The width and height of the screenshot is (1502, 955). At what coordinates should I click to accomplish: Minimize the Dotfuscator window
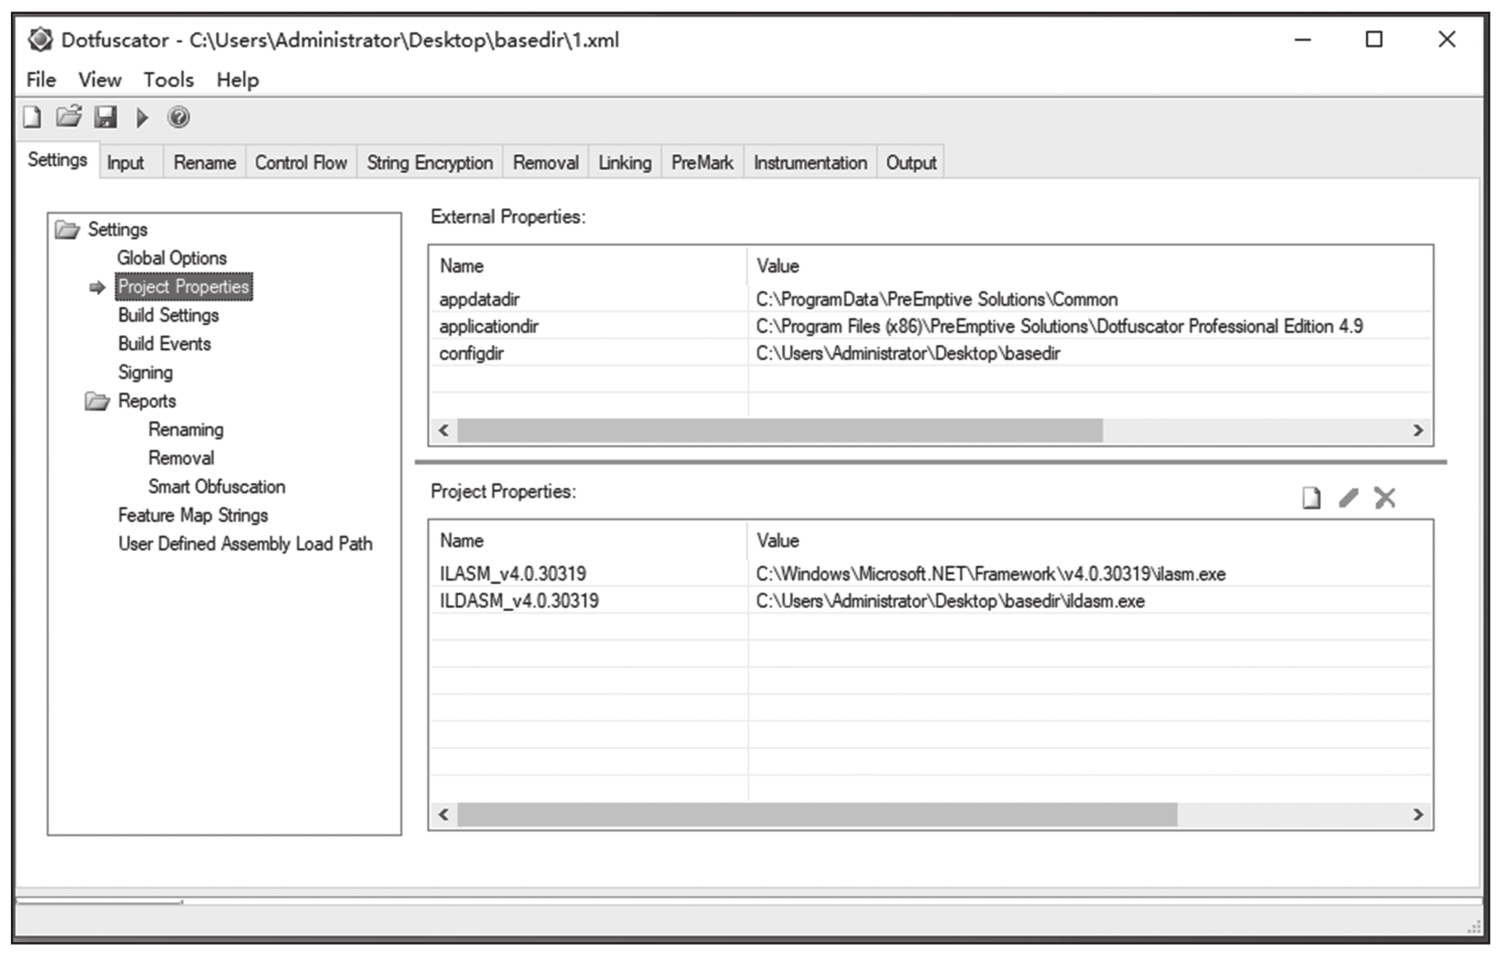click(1303, 40)
